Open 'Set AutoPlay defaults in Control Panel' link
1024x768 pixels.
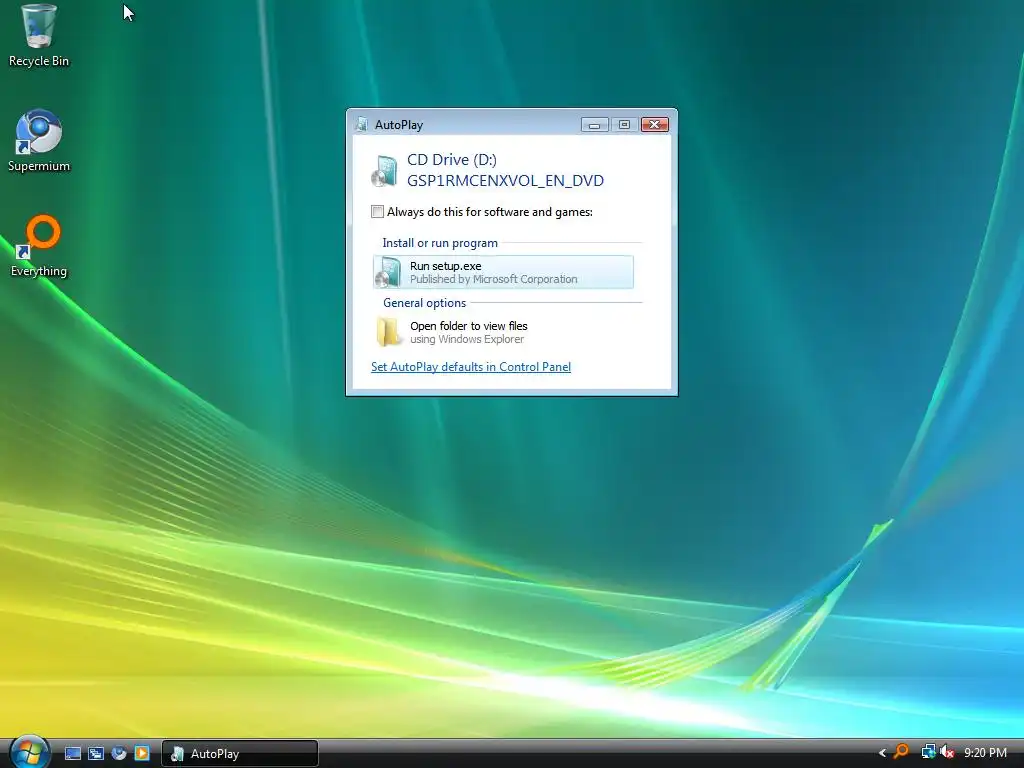pyautogui.click(x=471, y=367)
